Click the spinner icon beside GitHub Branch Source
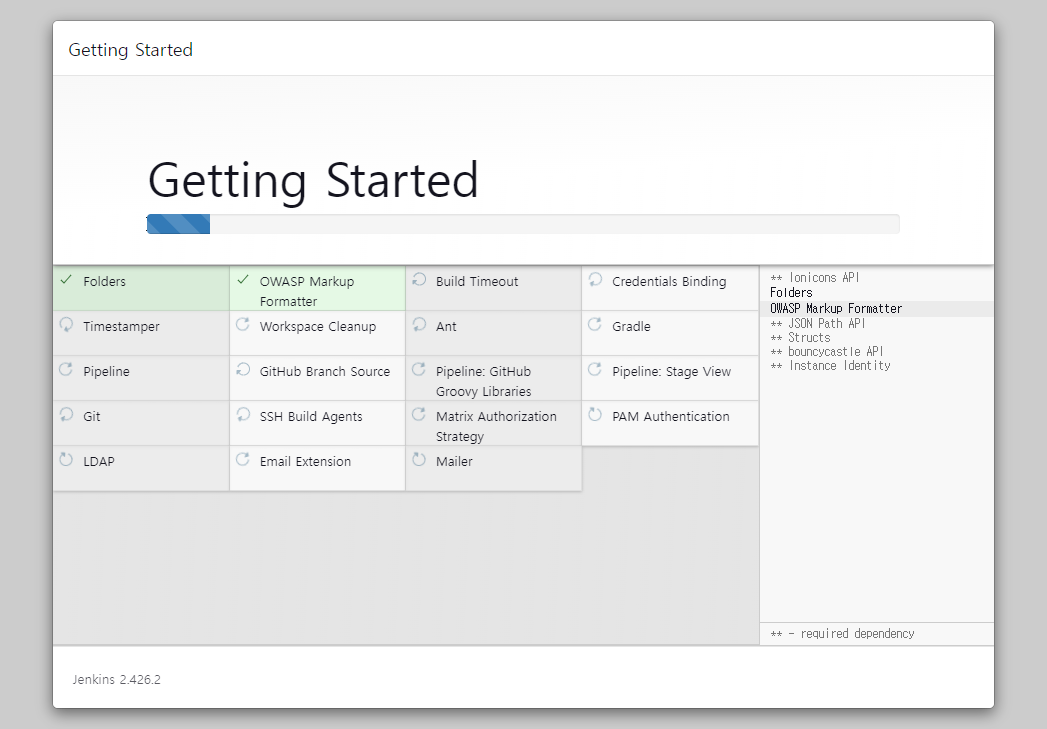The width and height of the screenshot is (1047, 729). (x=242, y=369)
